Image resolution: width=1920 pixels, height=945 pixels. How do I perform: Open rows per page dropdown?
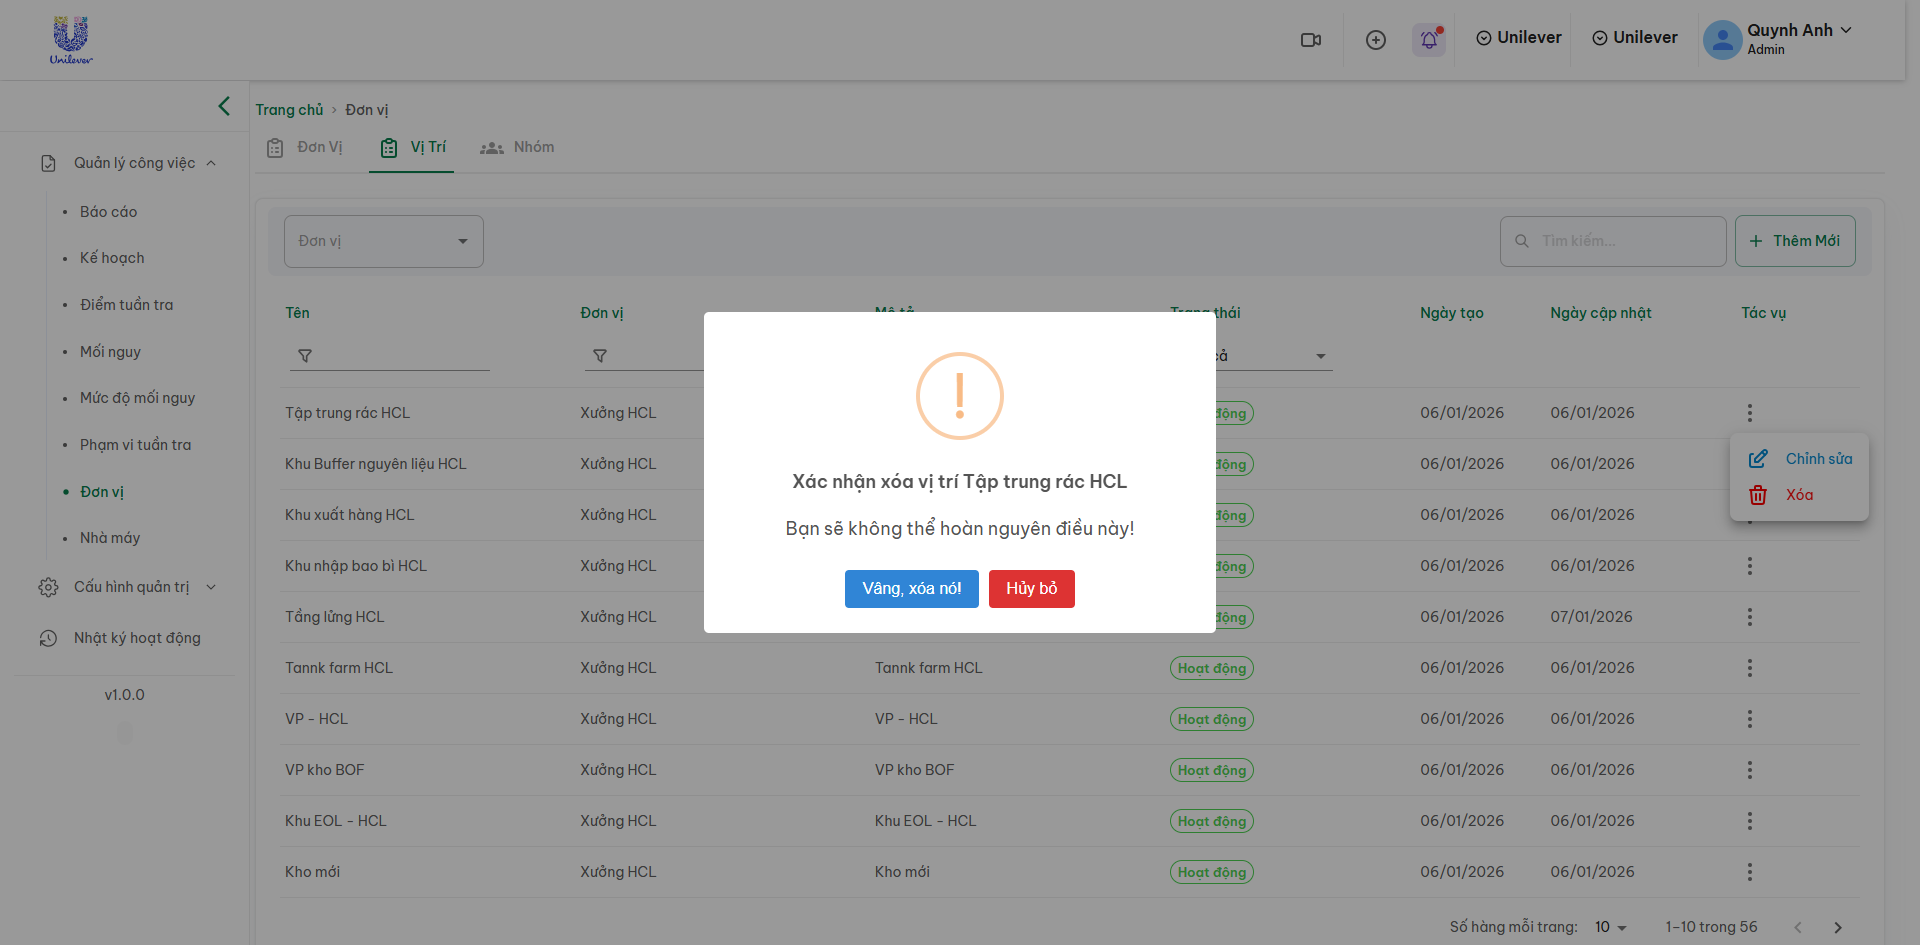[1610, 927]
